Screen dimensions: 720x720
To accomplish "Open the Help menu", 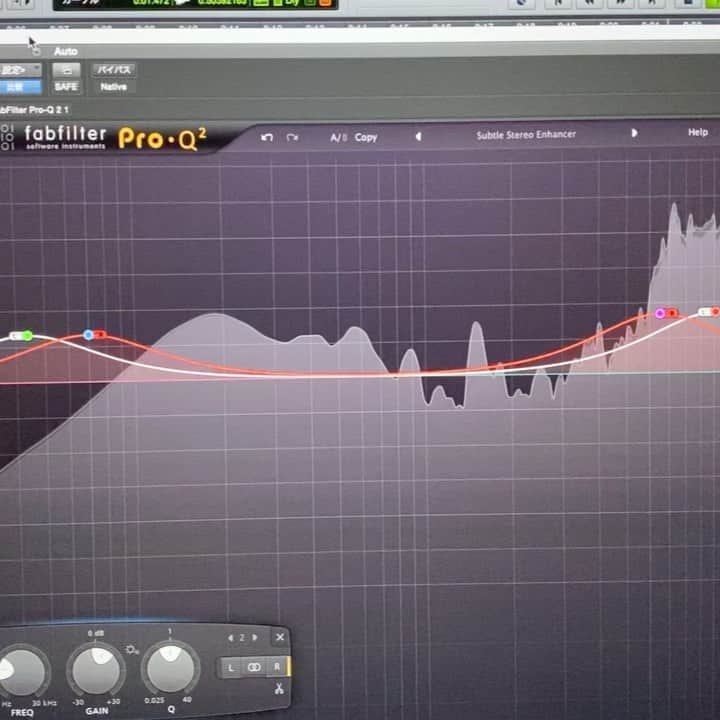I will point(698,132).
